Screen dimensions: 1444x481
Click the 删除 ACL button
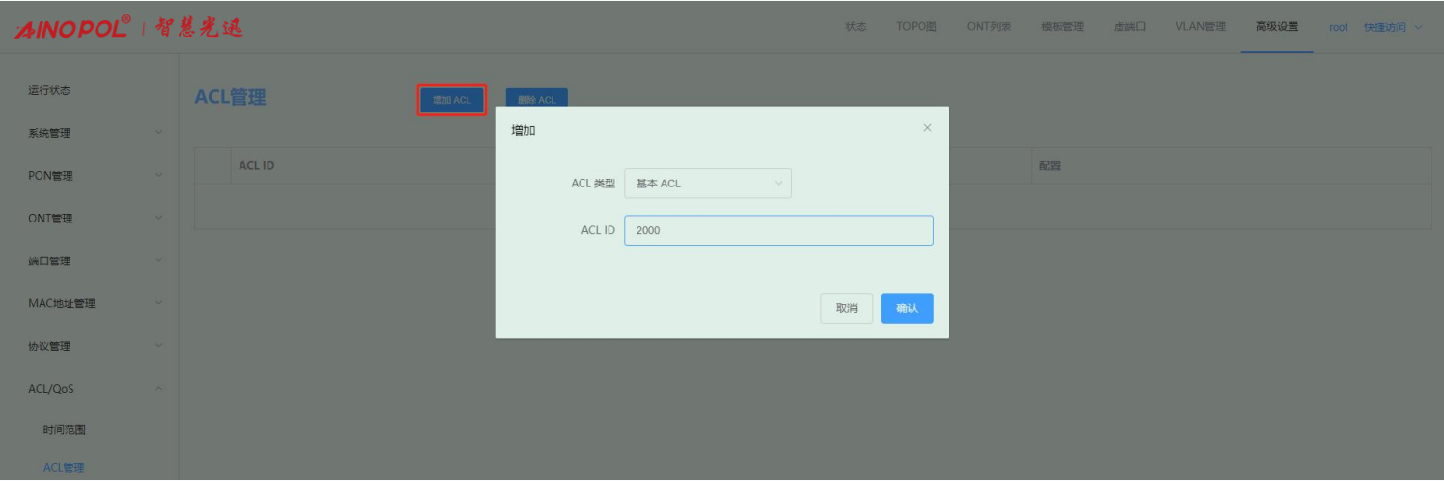[537, 100]
